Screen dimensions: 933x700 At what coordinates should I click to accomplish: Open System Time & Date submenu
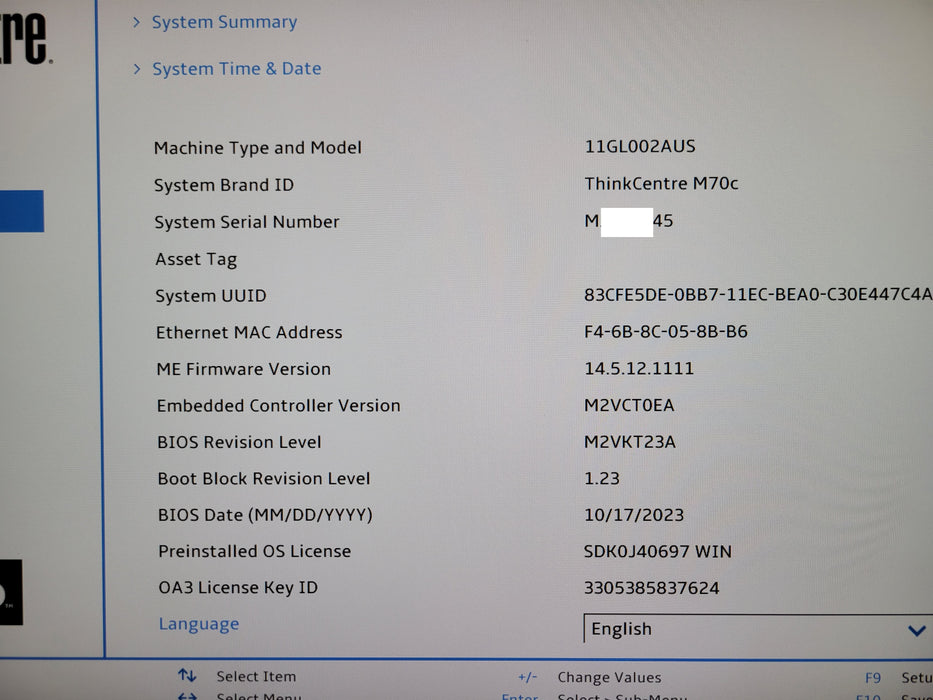[x=236, y=69]
